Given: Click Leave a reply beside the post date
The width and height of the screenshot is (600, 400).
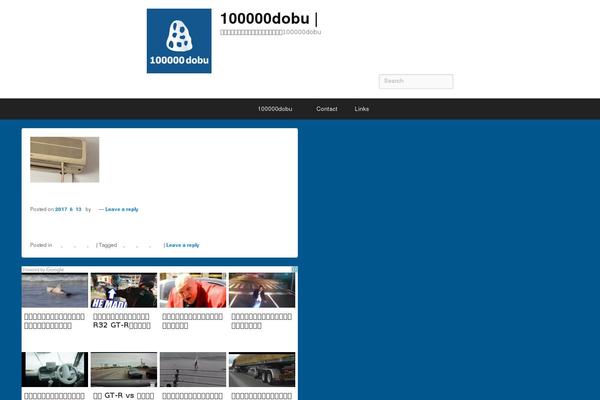Looking at the screenshot, I should (121, 209).
